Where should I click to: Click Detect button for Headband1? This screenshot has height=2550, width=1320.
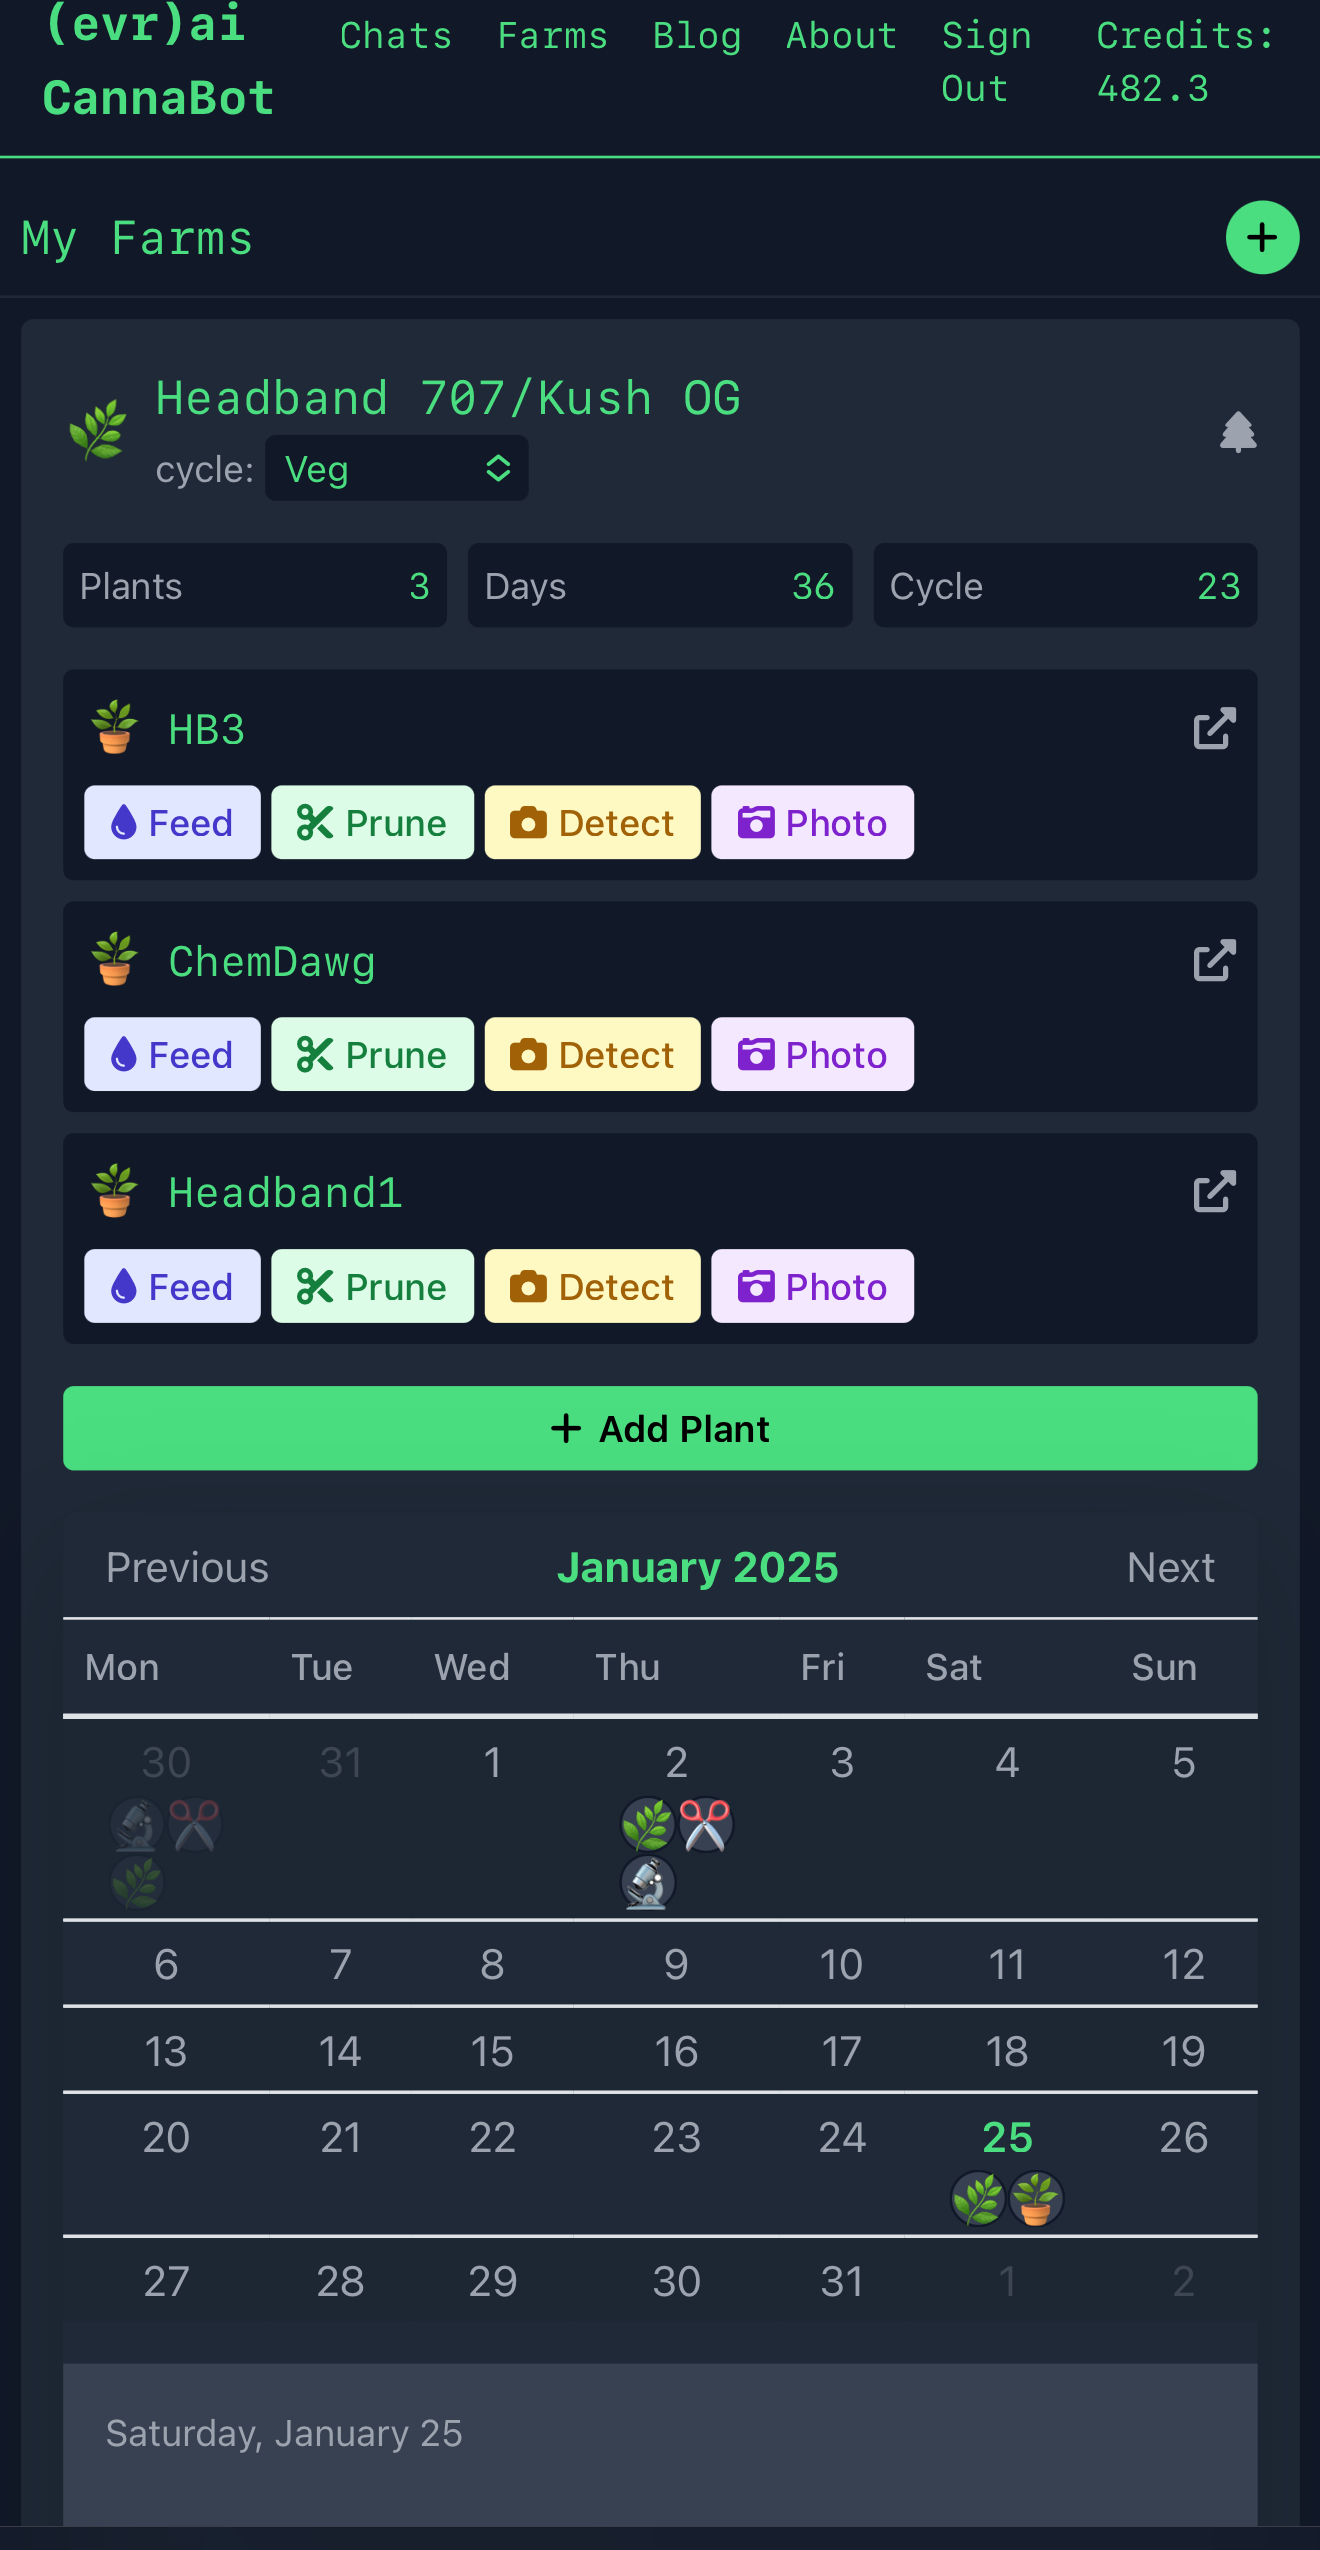(x=592, y=1286)
